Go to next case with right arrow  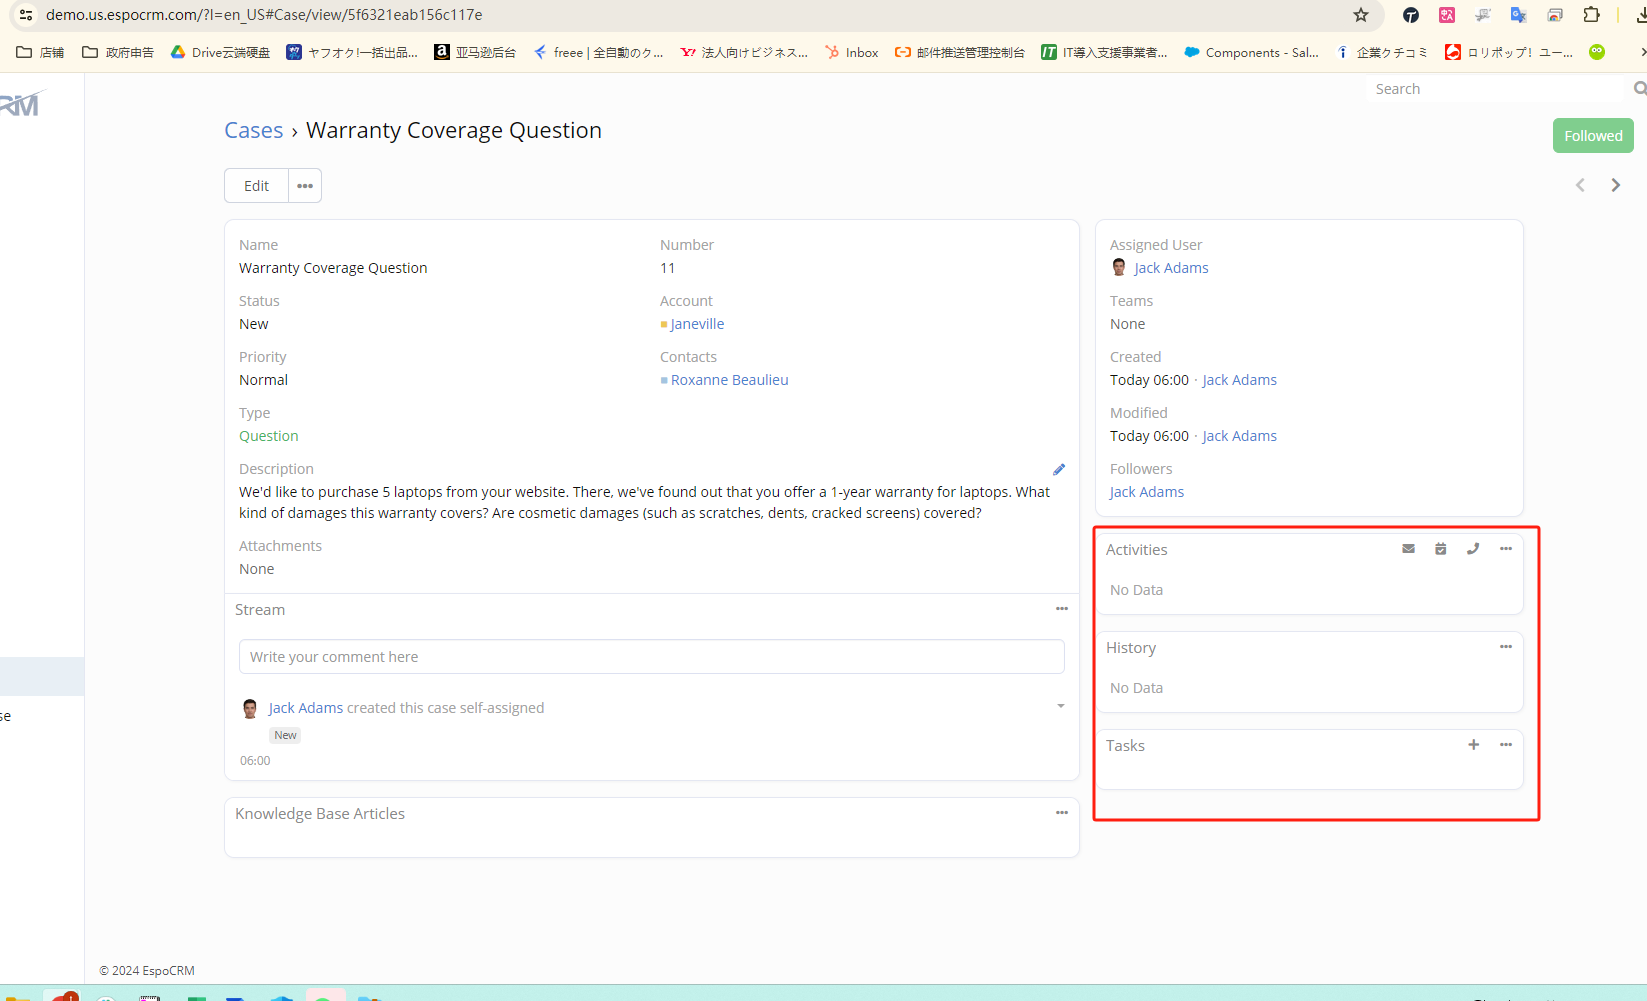click(1615, 185)
